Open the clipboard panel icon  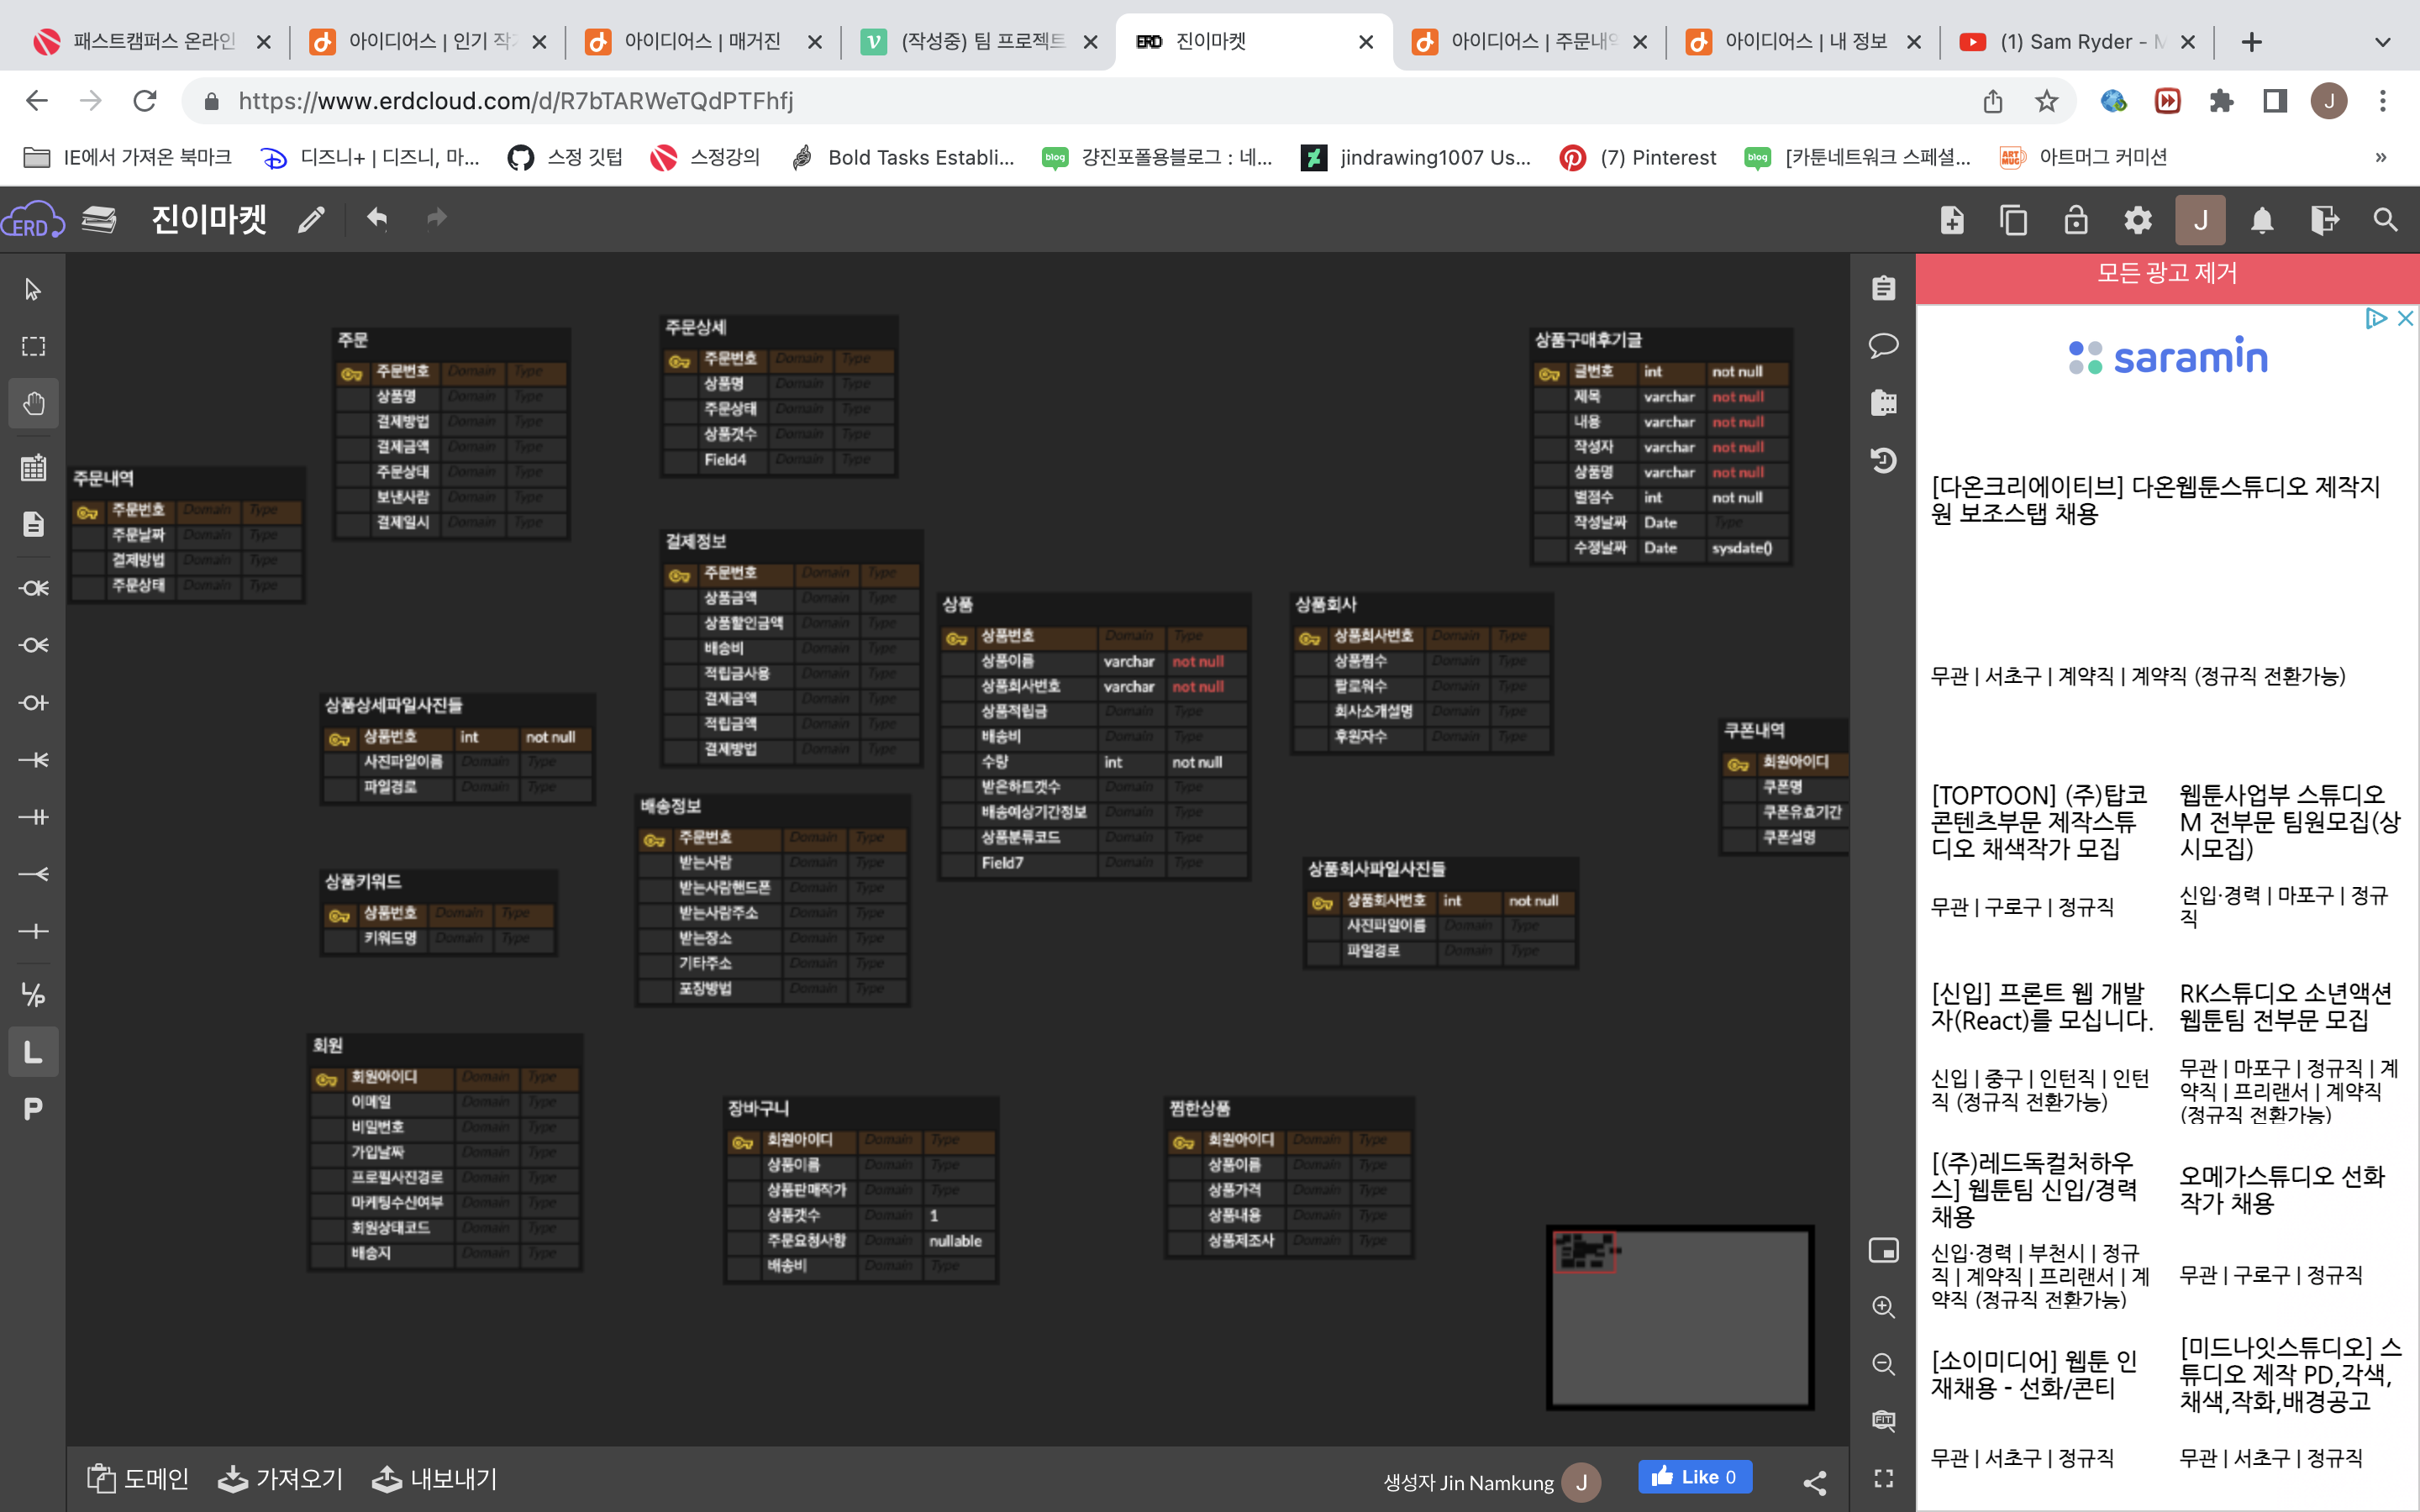pyautogui.click(x=1884, y=288)
